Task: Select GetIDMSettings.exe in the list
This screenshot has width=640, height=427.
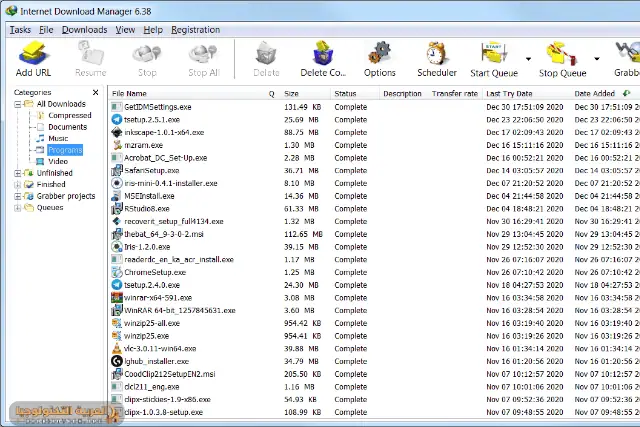Action: point(158,107)
